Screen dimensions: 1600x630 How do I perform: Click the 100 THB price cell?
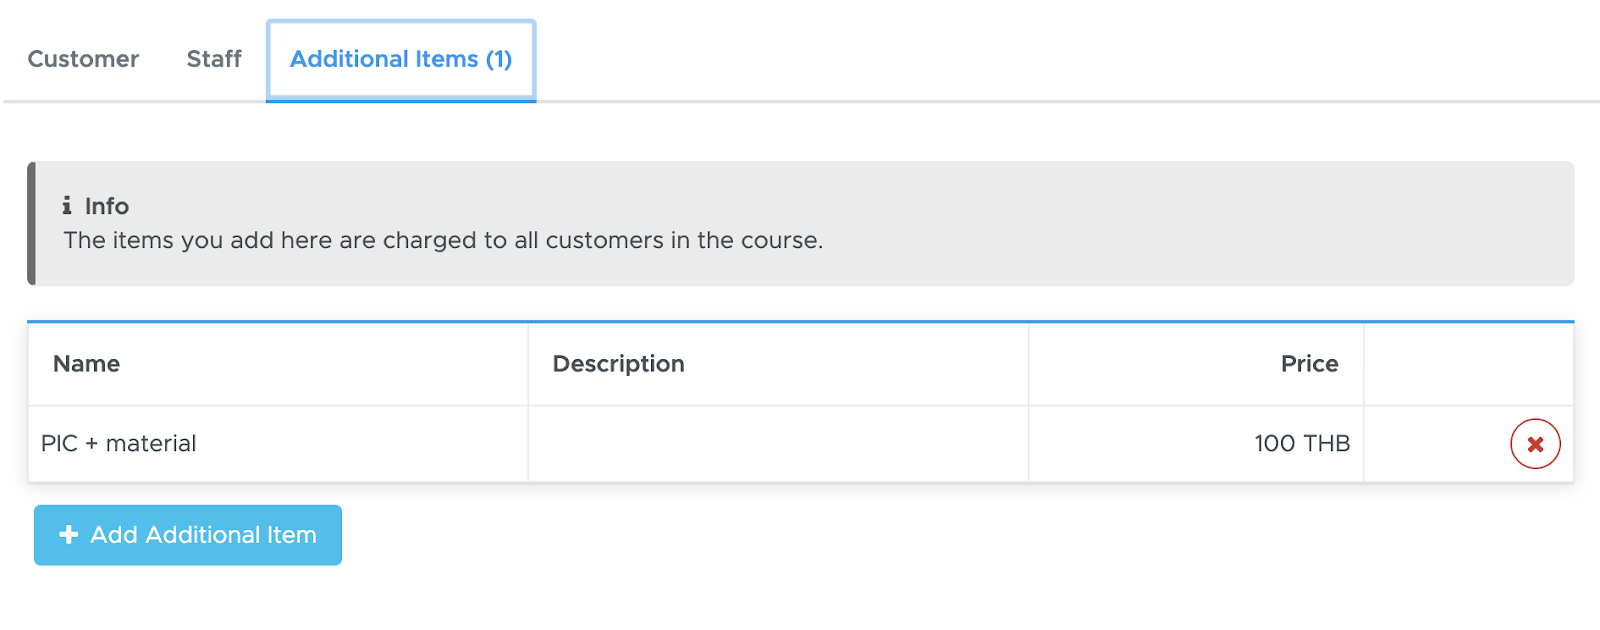1196,444
